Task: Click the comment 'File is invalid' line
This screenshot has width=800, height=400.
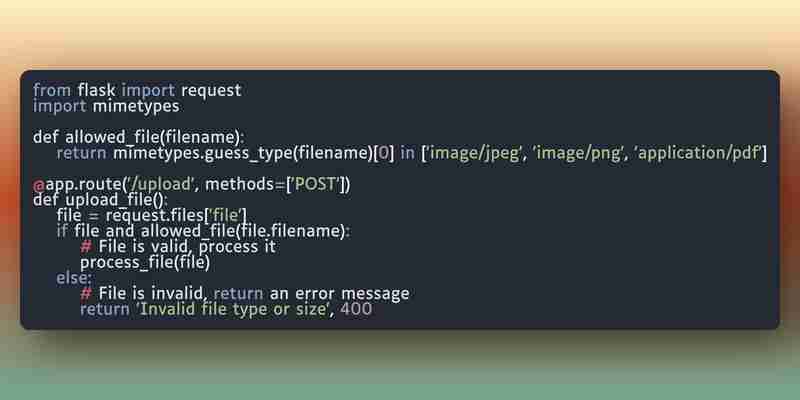Action: pos(245,293)
